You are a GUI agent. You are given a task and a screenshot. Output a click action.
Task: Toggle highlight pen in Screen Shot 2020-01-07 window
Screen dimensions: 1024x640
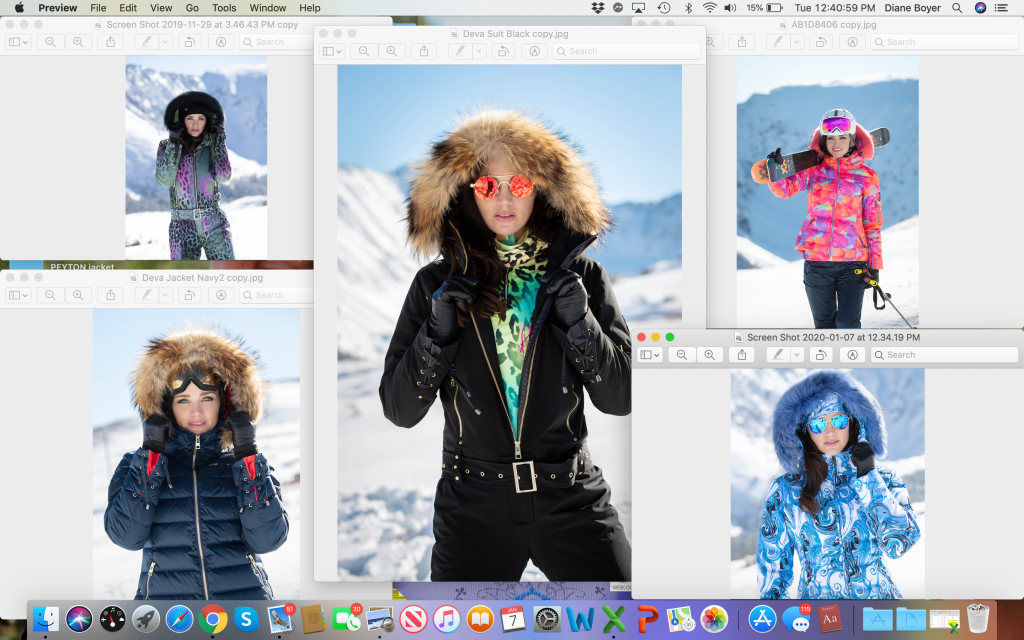pos(778,355)
